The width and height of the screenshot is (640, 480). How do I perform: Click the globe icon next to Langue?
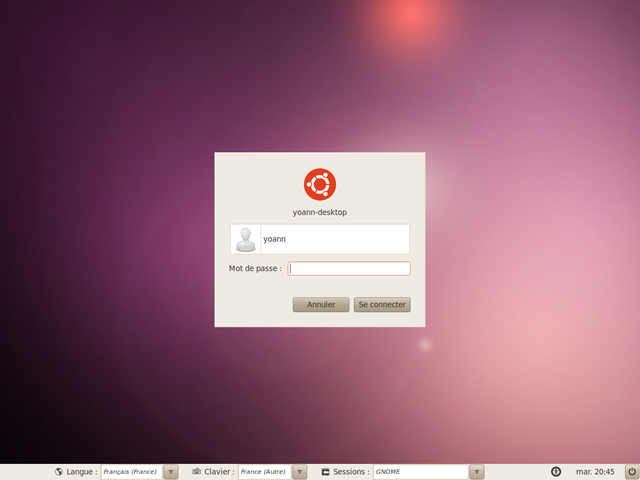59,471
